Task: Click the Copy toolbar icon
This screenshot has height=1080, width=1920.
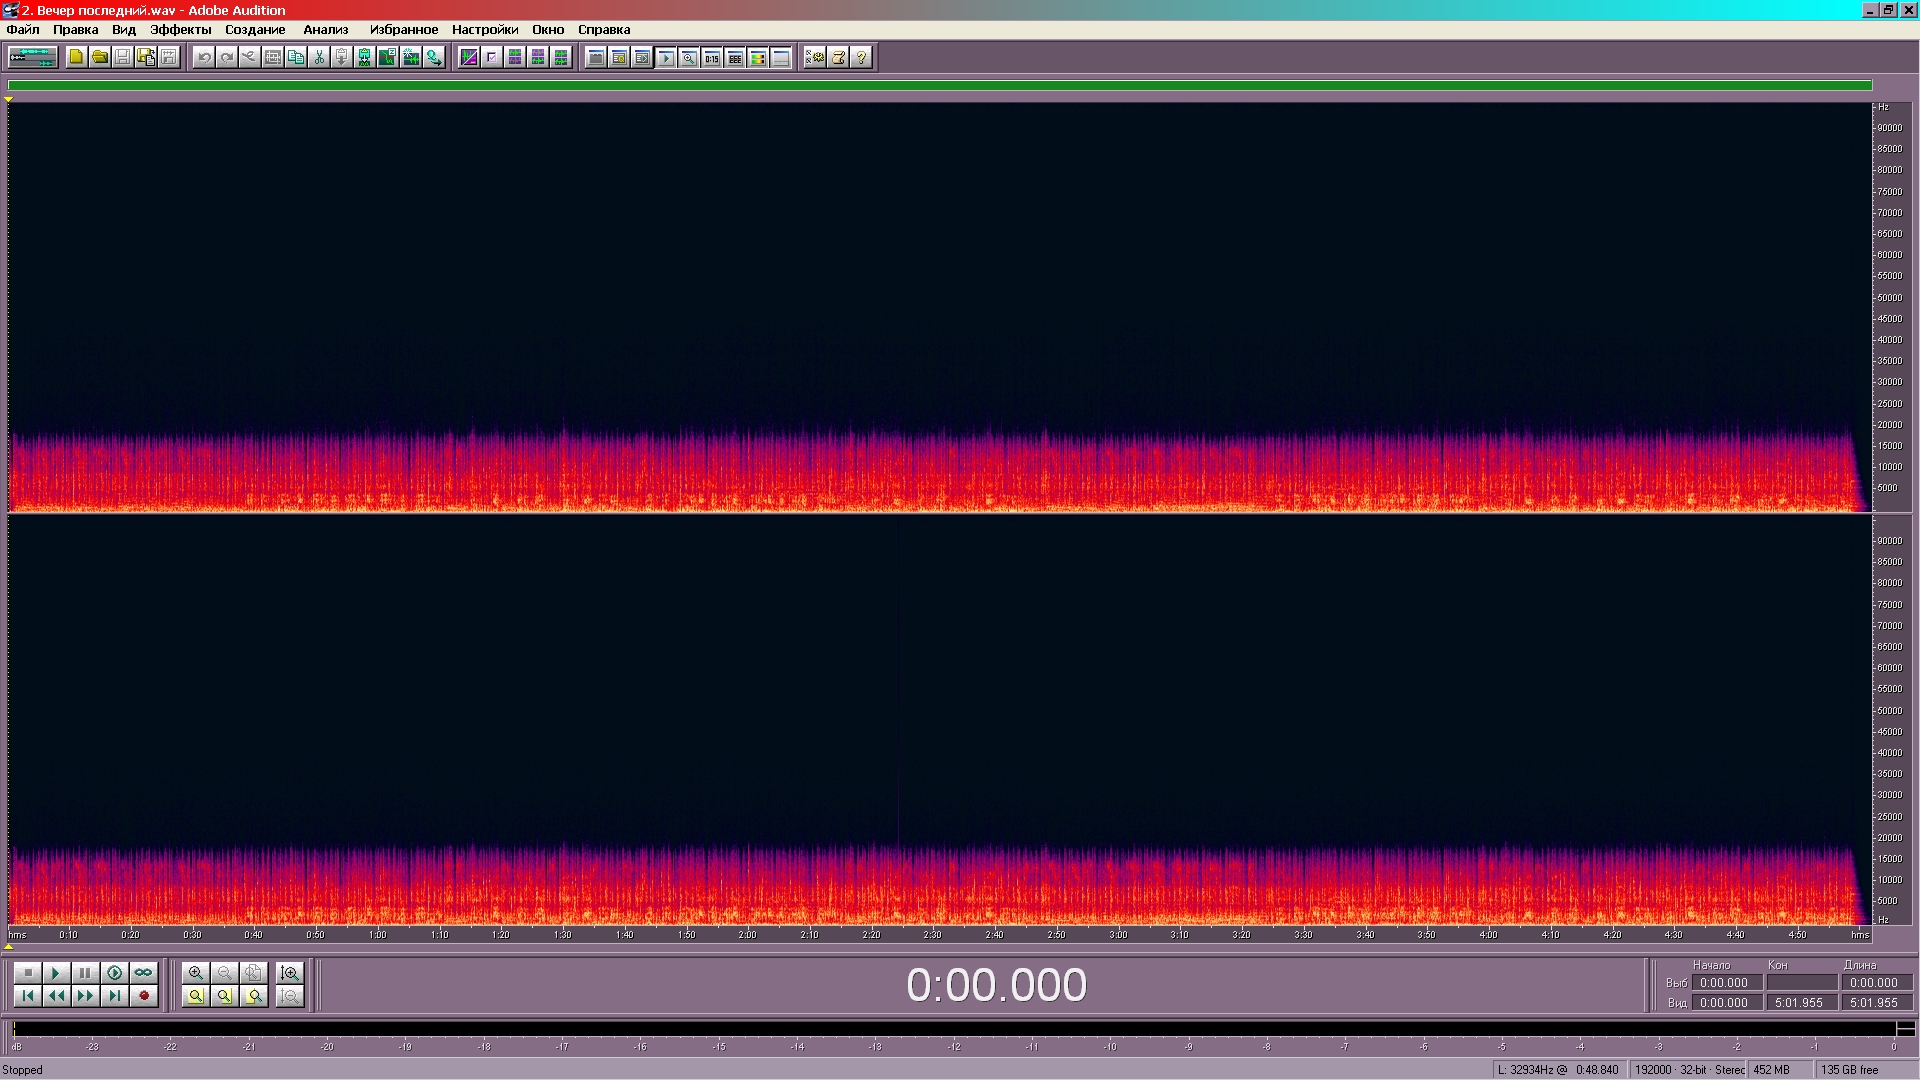Action: (x=296, y=57)
